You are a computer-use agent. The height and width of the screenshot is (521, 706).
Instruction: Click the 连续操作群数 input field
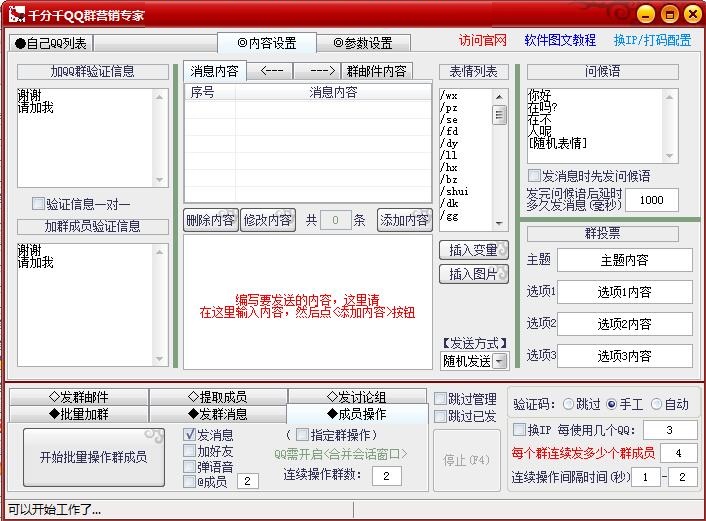click(386, 476)
